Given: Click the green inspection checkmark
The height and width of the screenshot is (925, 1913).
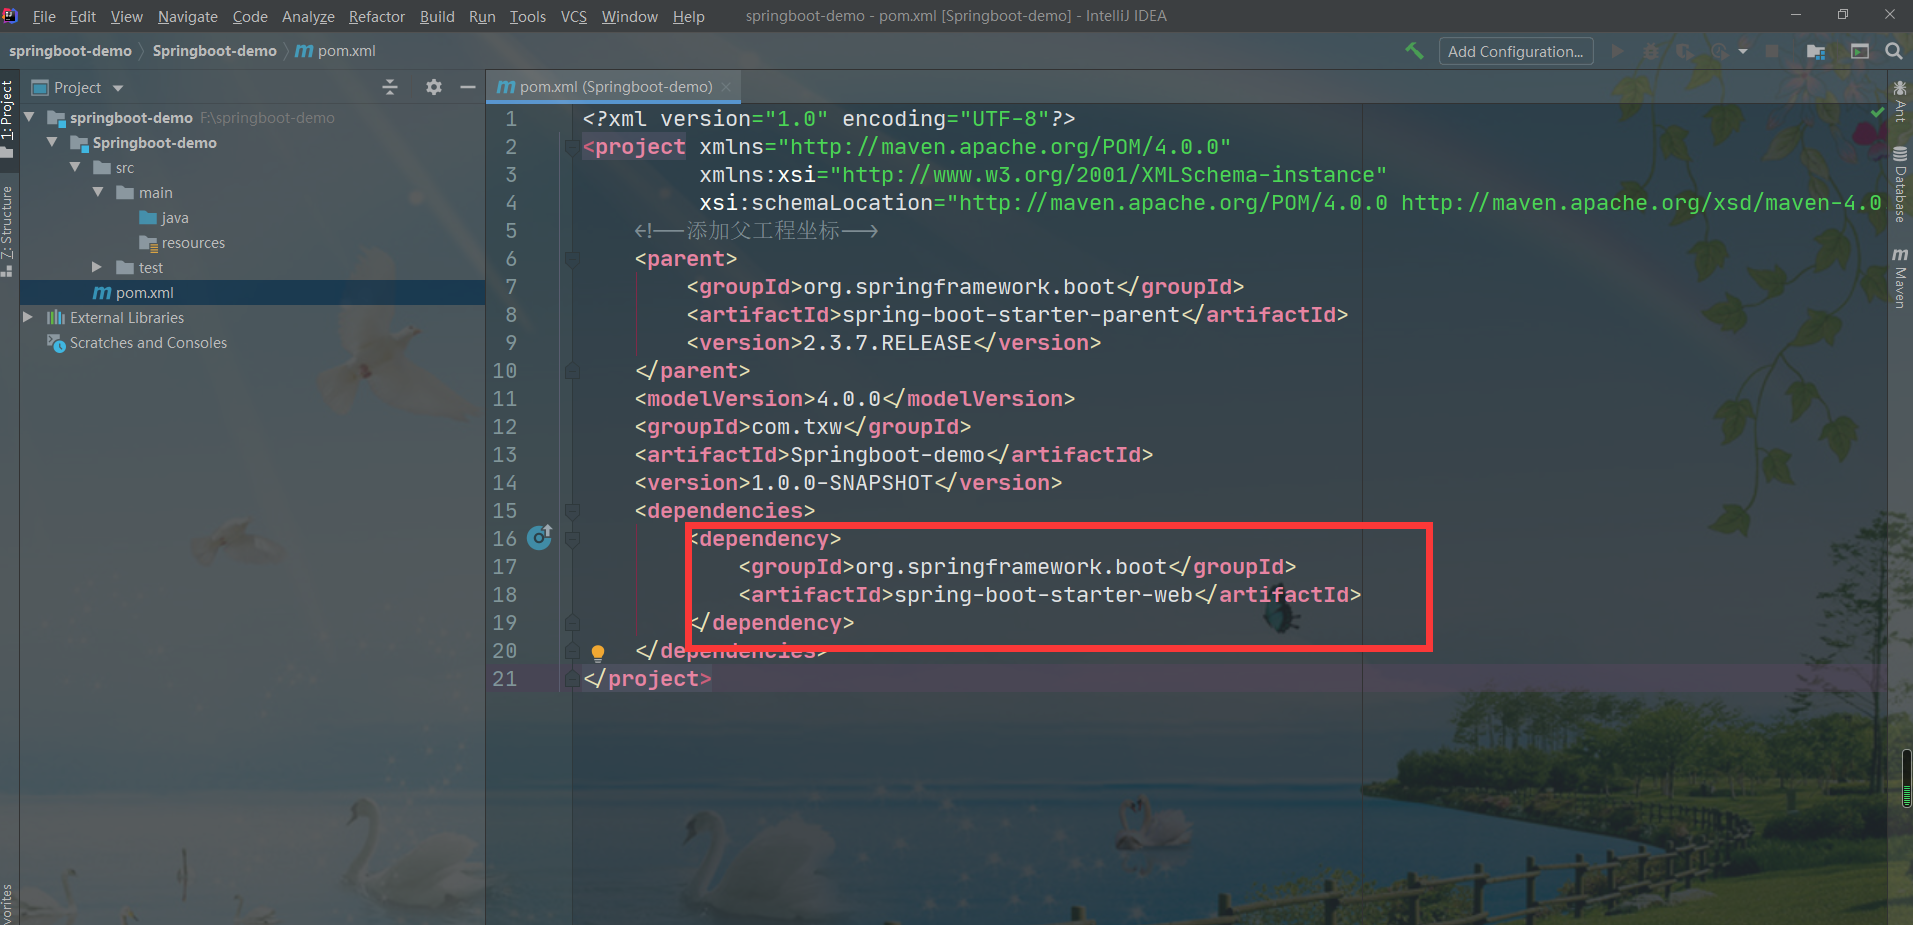Looking at the screenshot, I should coord(1877,113).
